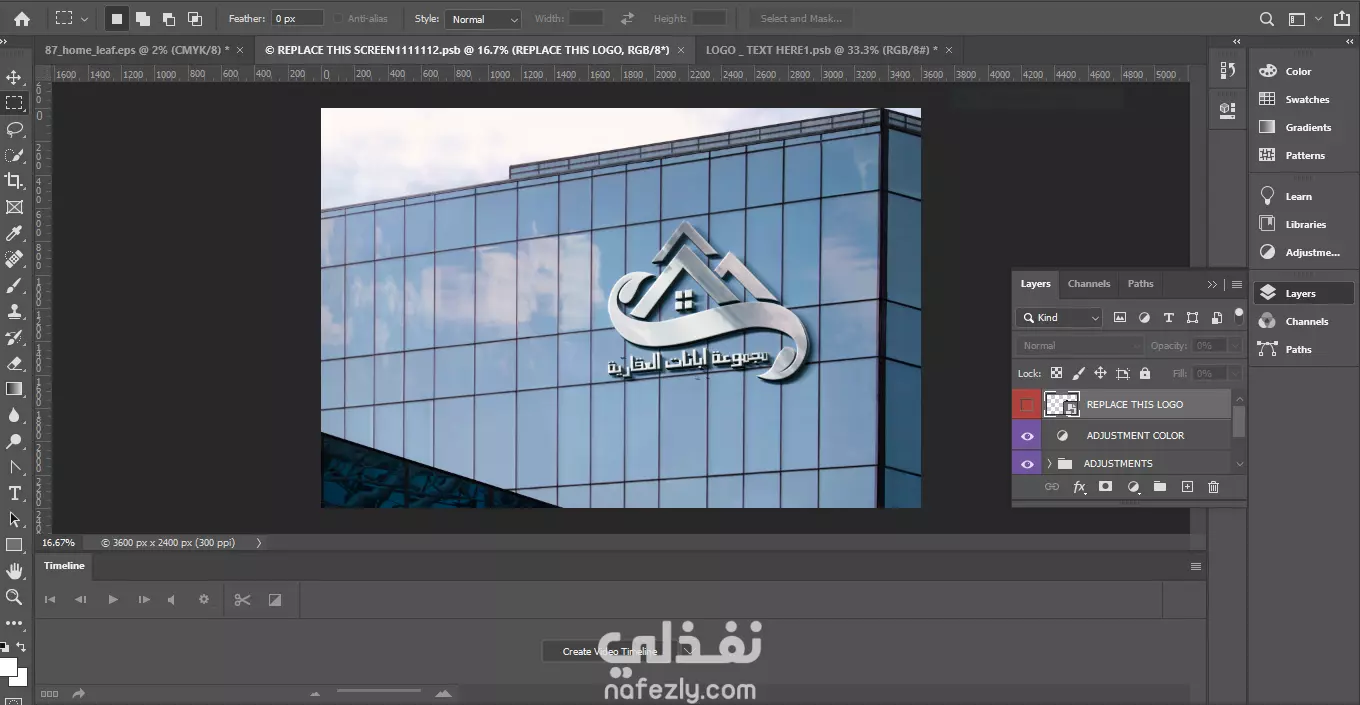Choose New selection mode icon
The image size is (1360, 705).
coord(117,18)
